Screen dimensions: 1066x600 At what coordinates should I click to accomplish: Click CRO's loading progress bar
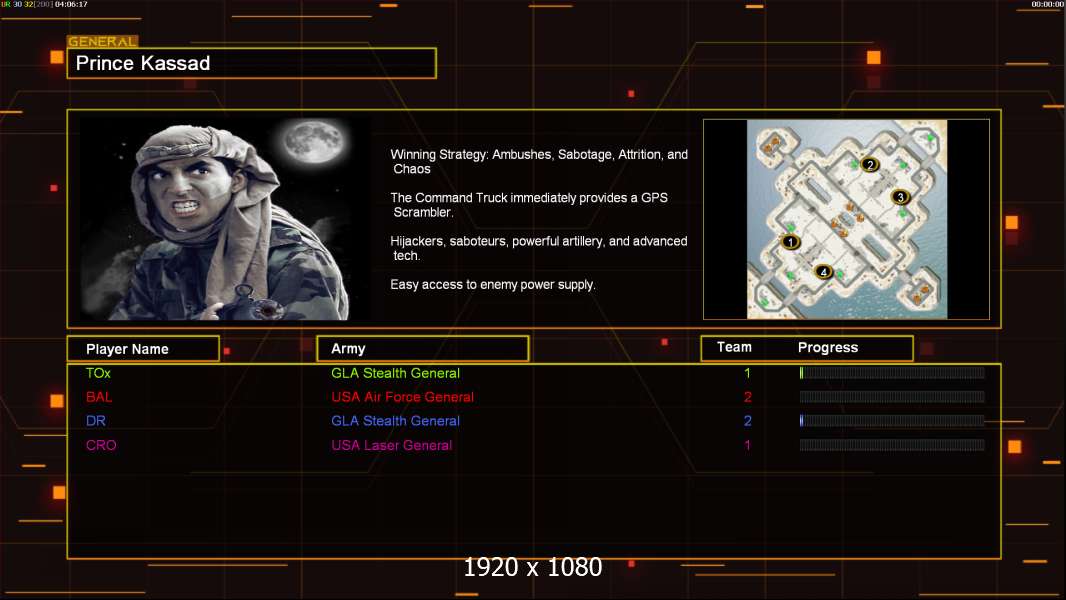coord(892,445)
